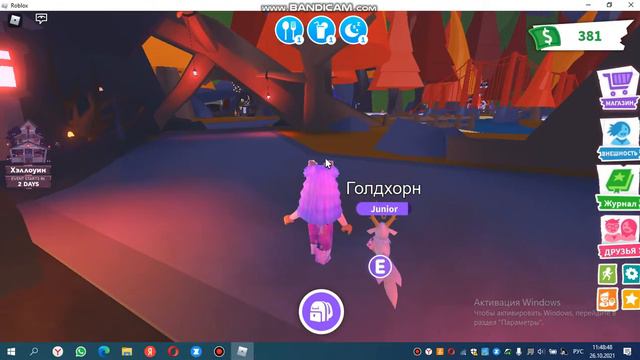This screenshot has width=640, height=360.
Task: Click the Junior pet age badge
Action: pos(383,209)
